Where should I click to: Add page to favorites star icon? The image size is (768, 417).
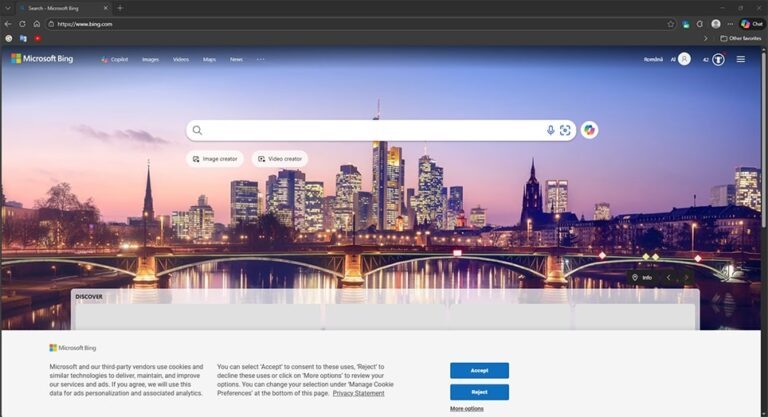tap(671, 24)
